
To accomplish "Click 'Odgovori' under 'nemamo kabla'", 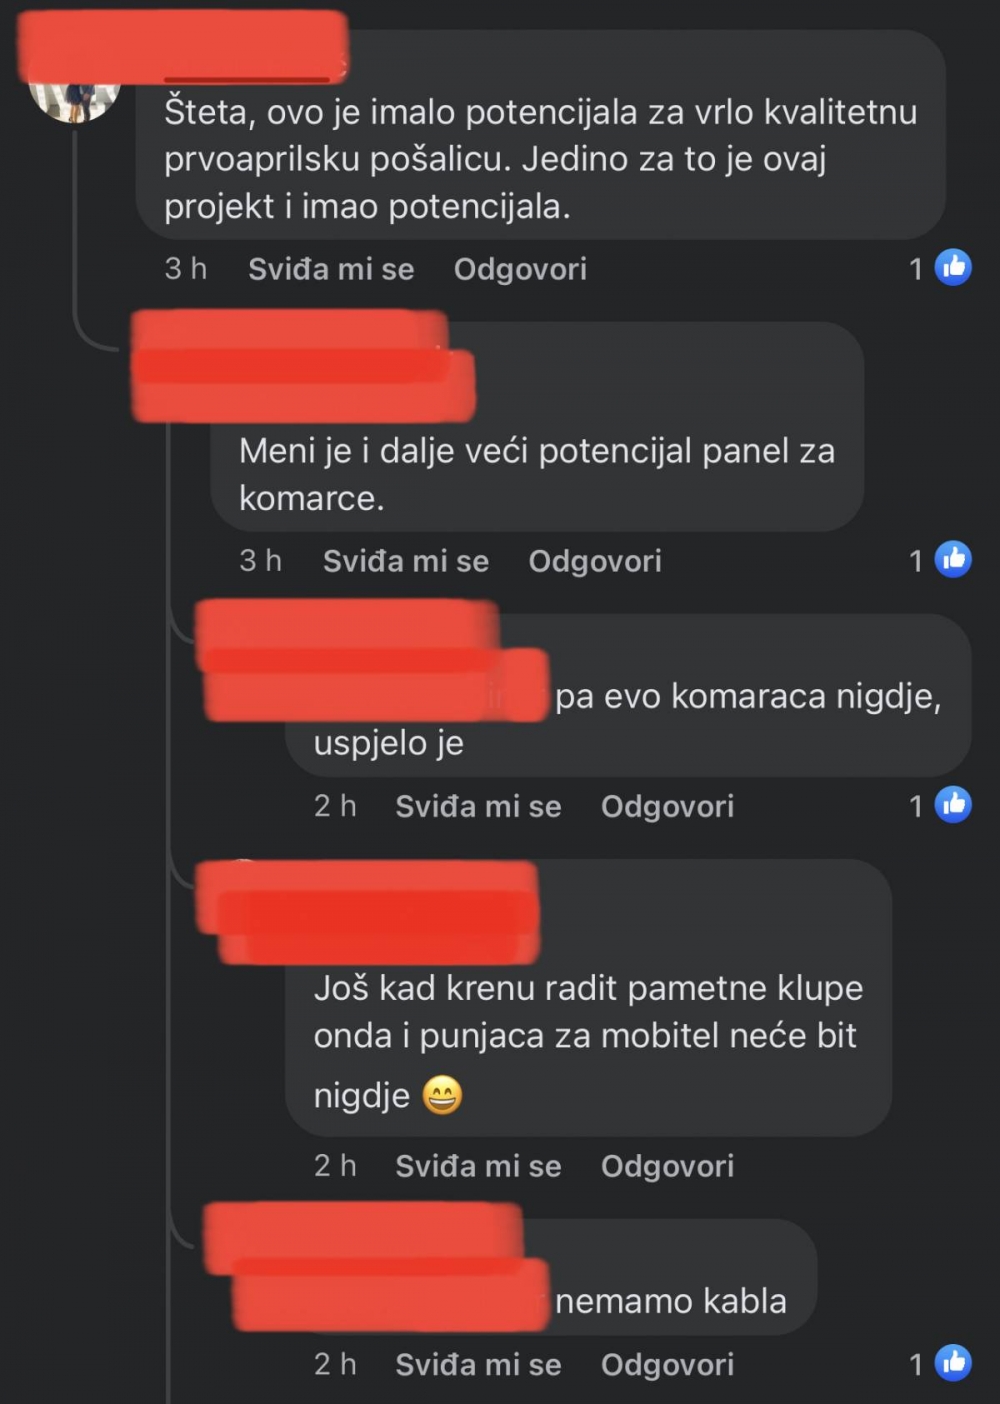I will click(x=667, y=1365).
